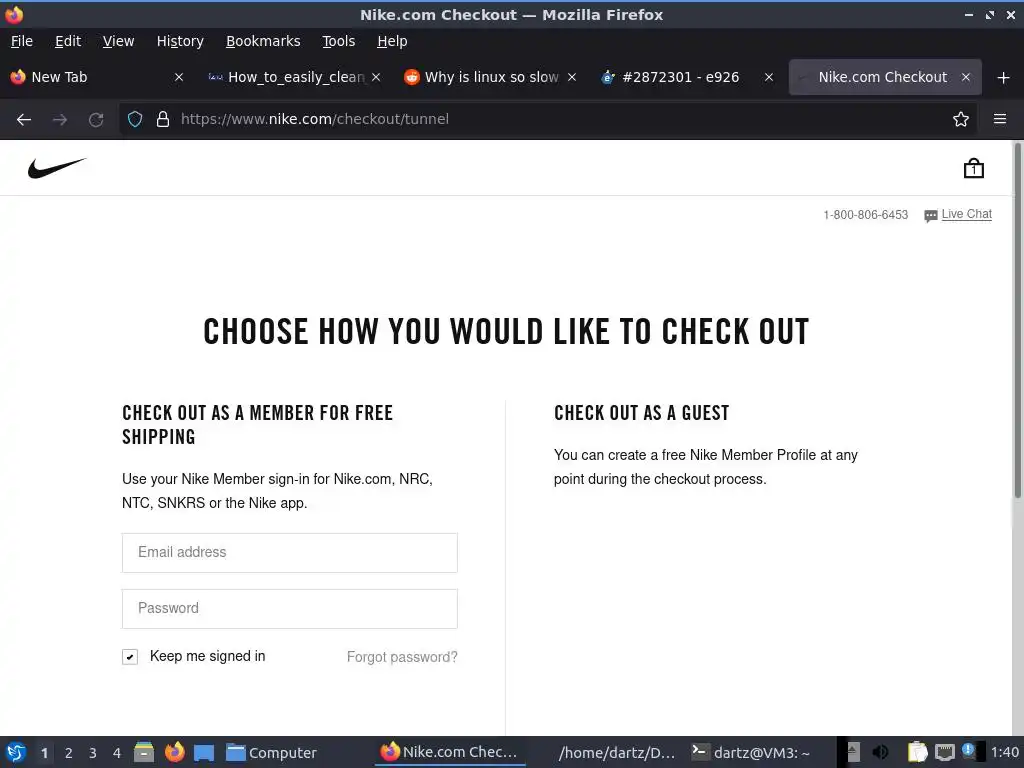Click the Nike swoosh logo

point(57,168)
